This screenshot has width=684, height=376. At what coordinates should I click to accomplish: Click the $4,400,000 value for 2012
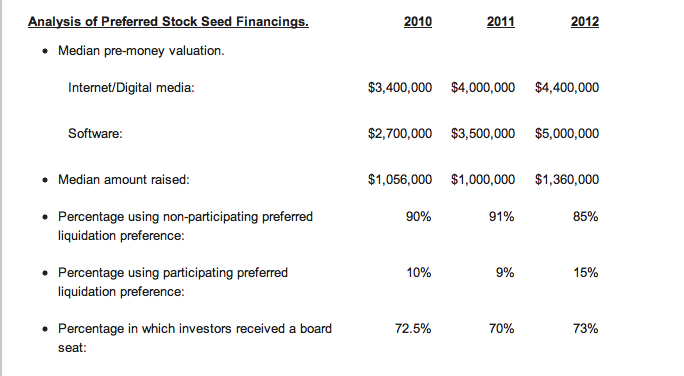pos(567,88)
